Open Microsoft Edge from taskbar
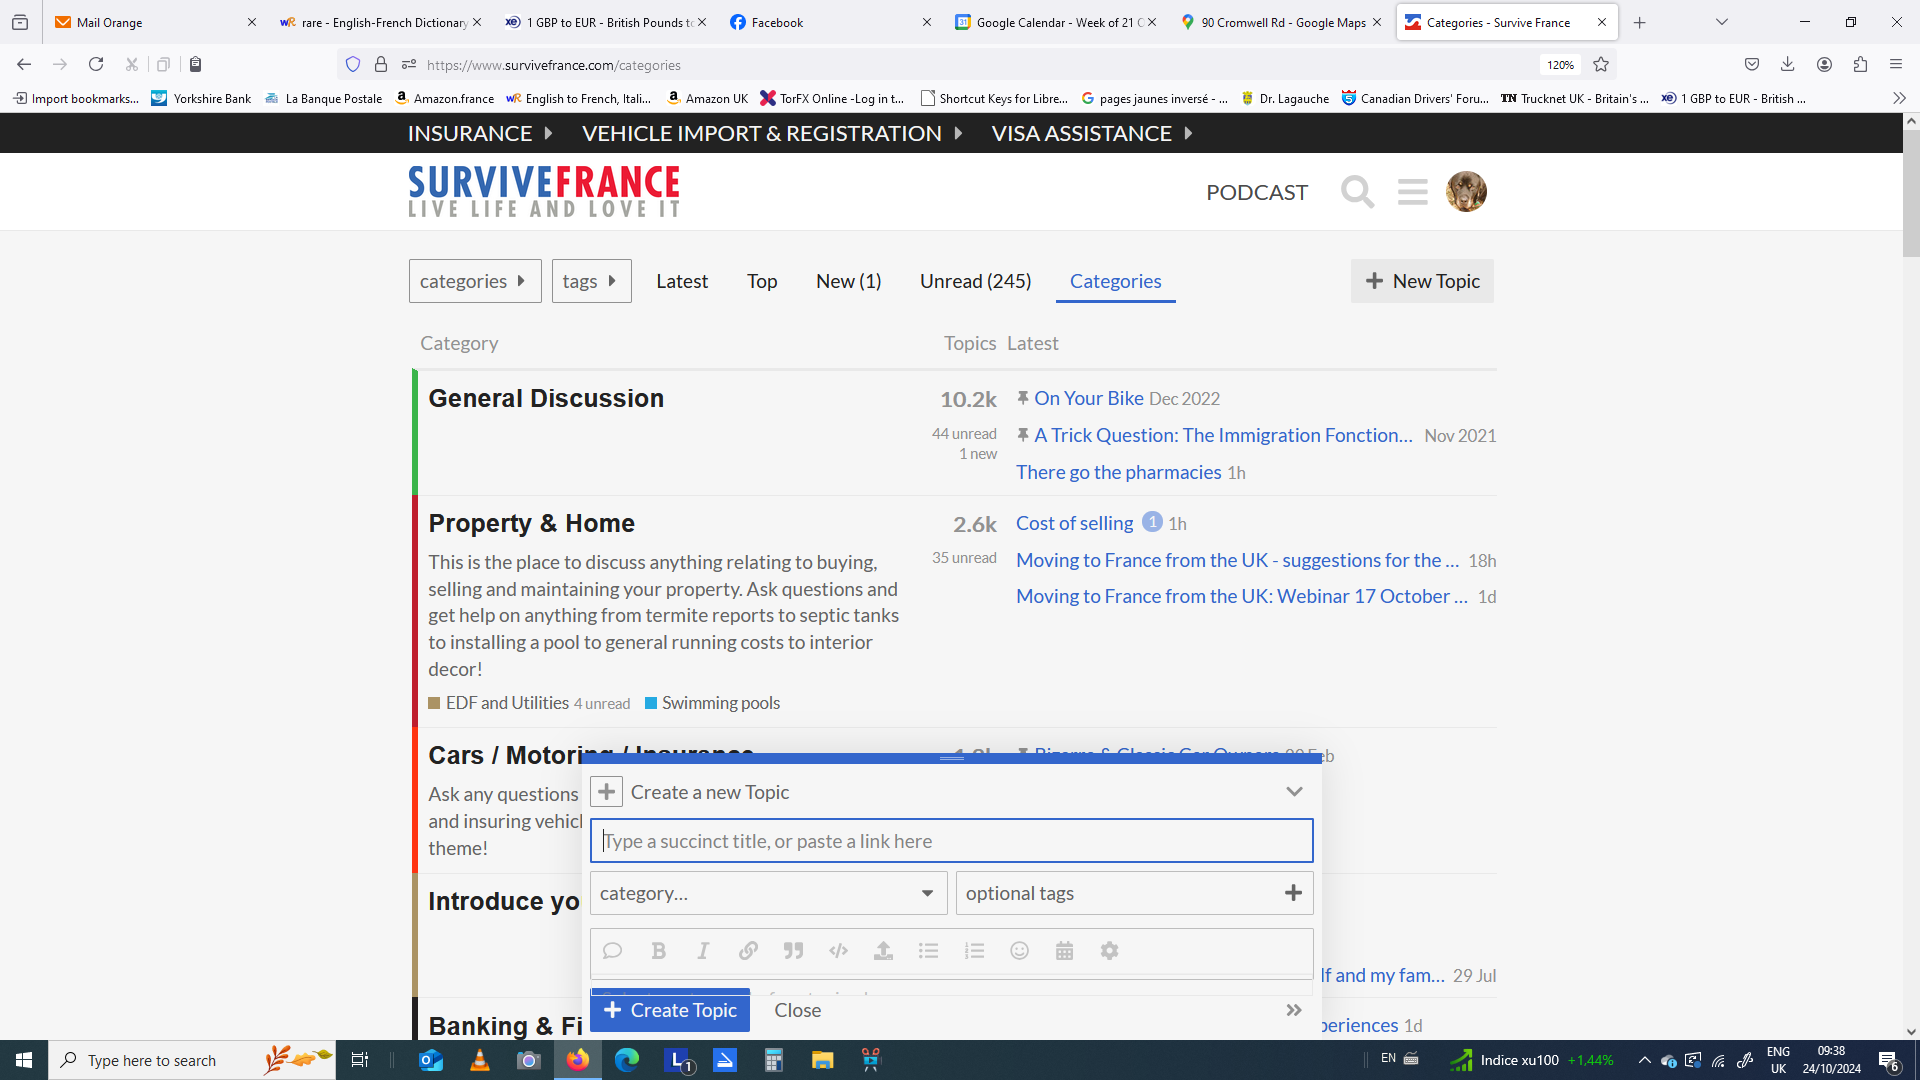 click(627, 1060)
